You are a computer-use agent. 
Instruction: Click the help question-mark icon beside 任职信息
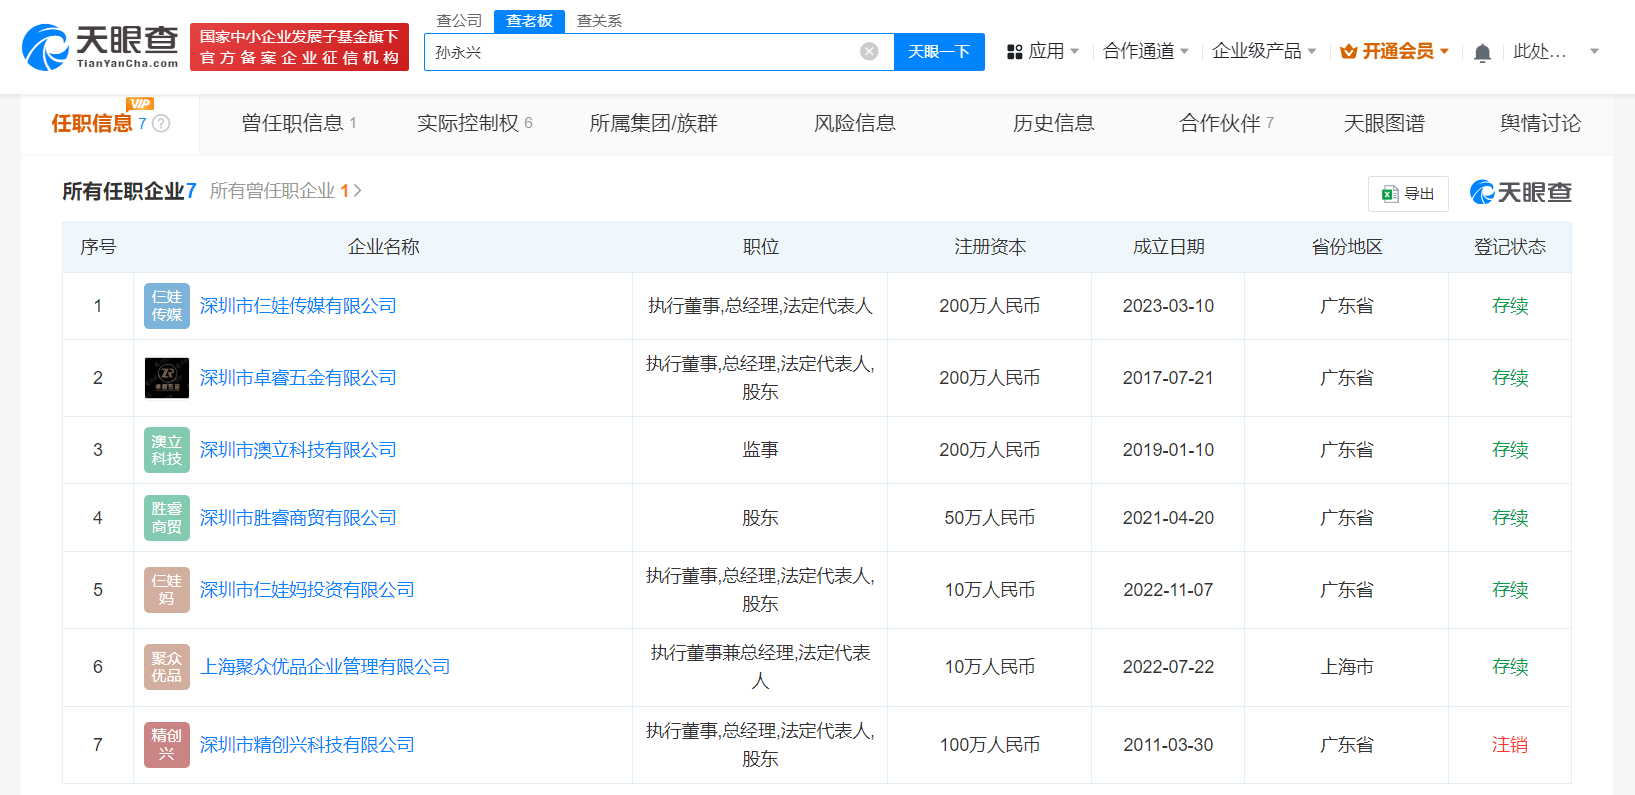click(x=161, y=123)
